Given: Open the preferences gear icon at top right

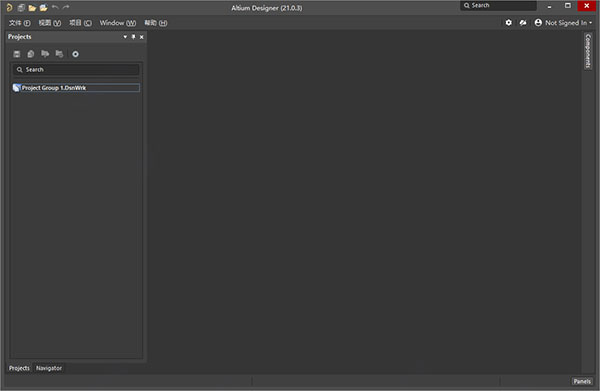Looking at the screenshot, I should click(x=509, y=23).
